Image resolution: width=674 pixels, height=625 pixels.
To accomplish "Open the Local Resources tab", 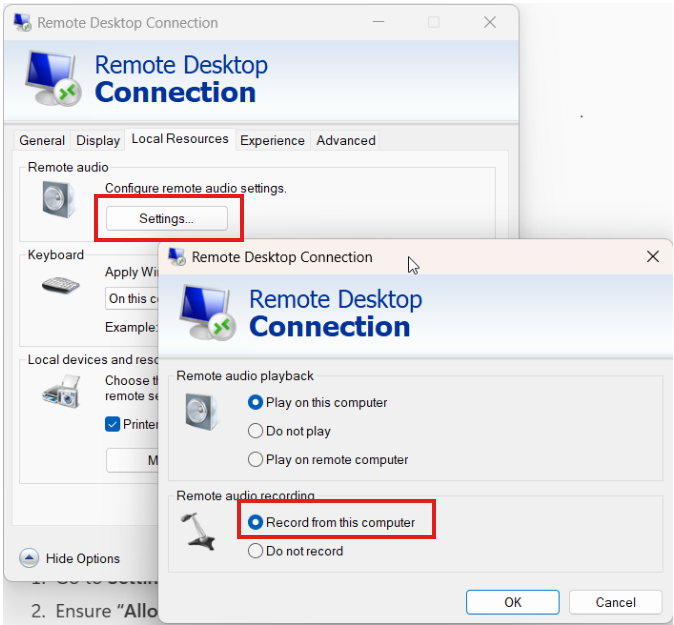I will (180, 139).
